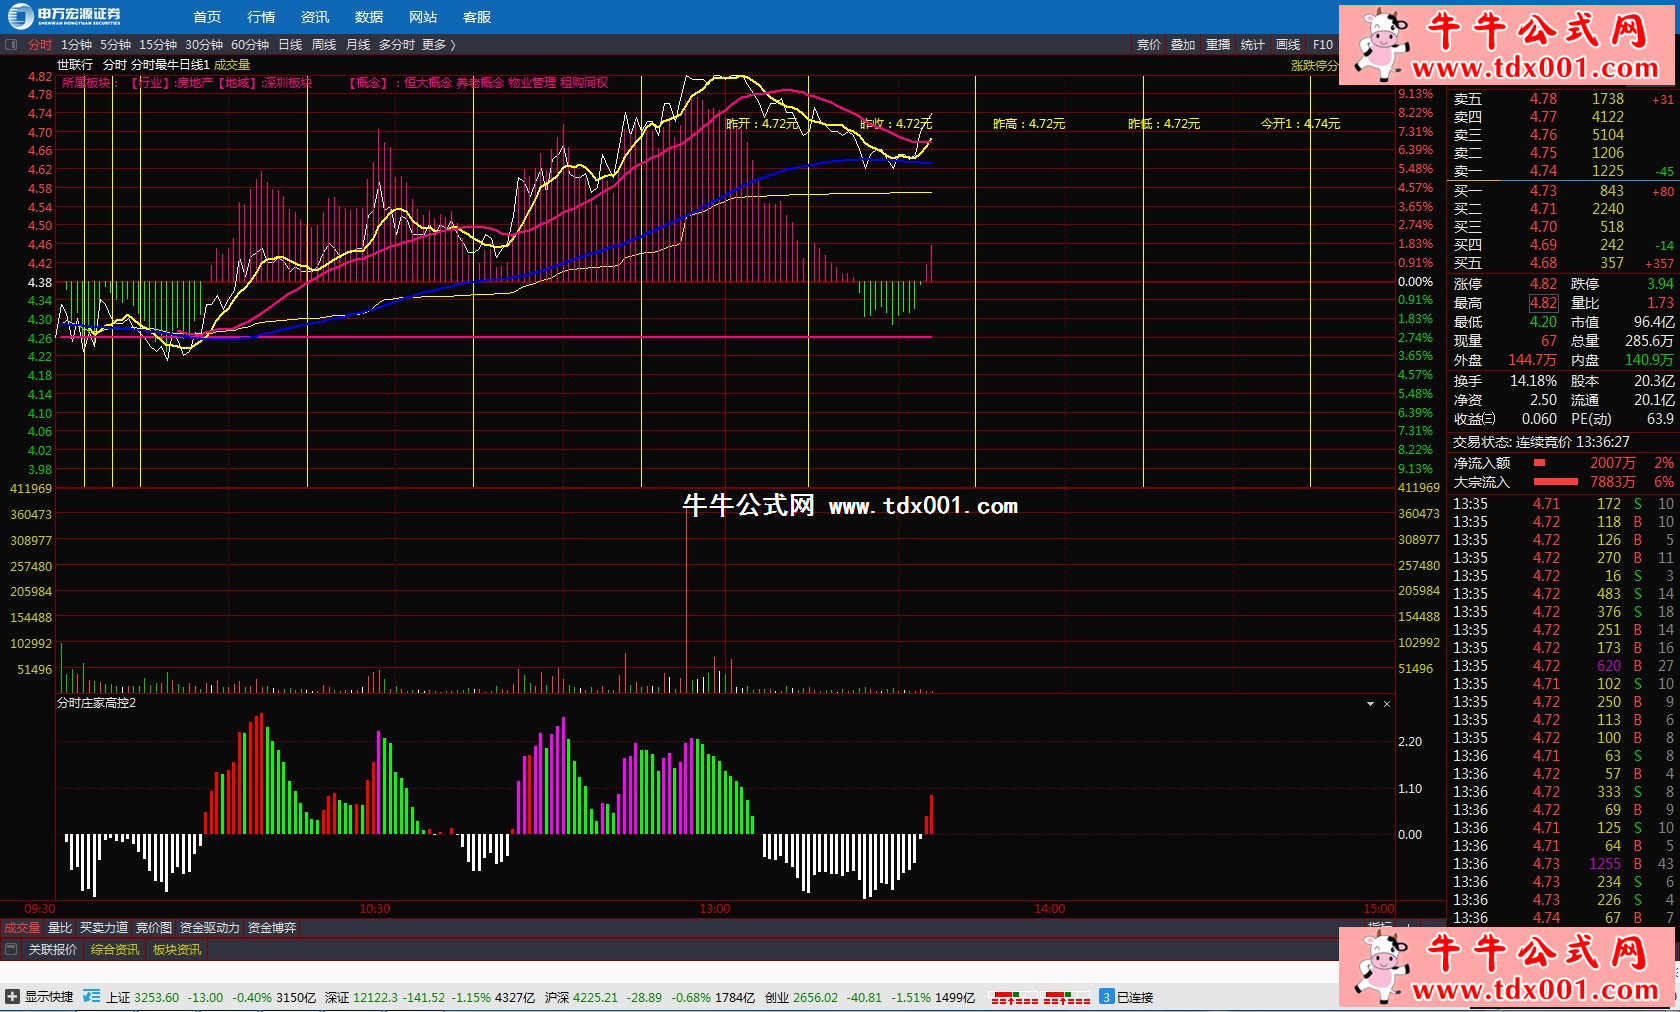Select the 多分时 multi-day view
This screenshot has height=1012, width=1680.
(397, 45)
